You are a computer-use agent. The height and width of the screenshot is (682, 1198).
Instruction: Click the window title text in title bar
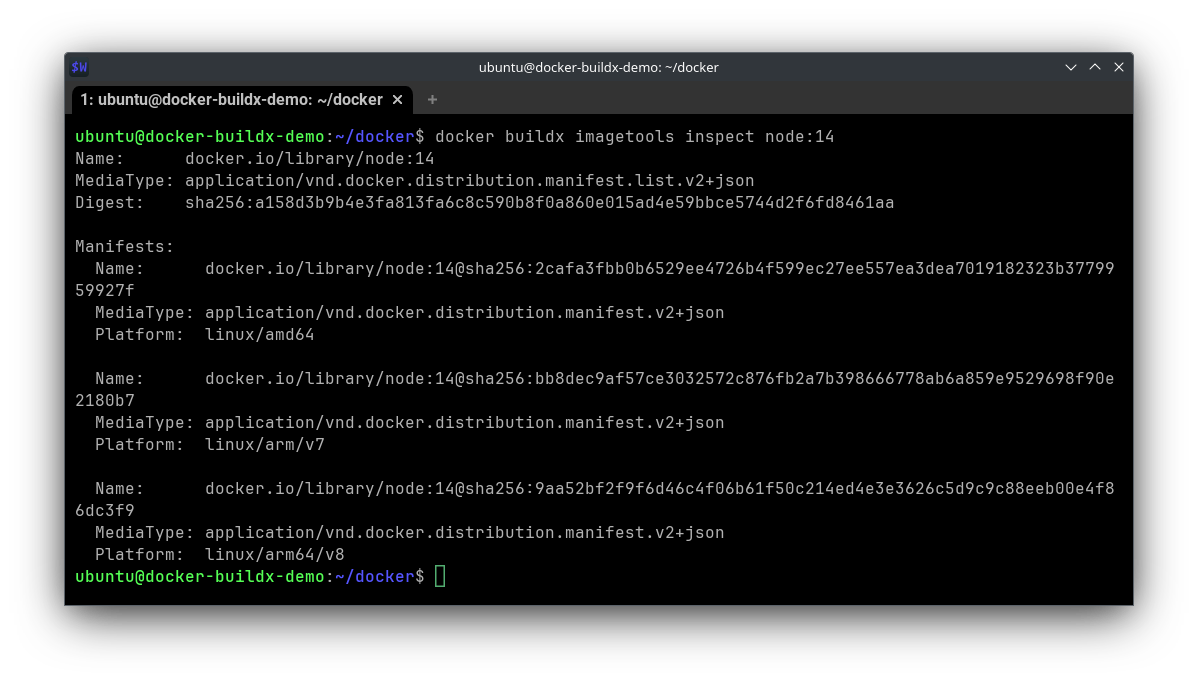[598, 68]
